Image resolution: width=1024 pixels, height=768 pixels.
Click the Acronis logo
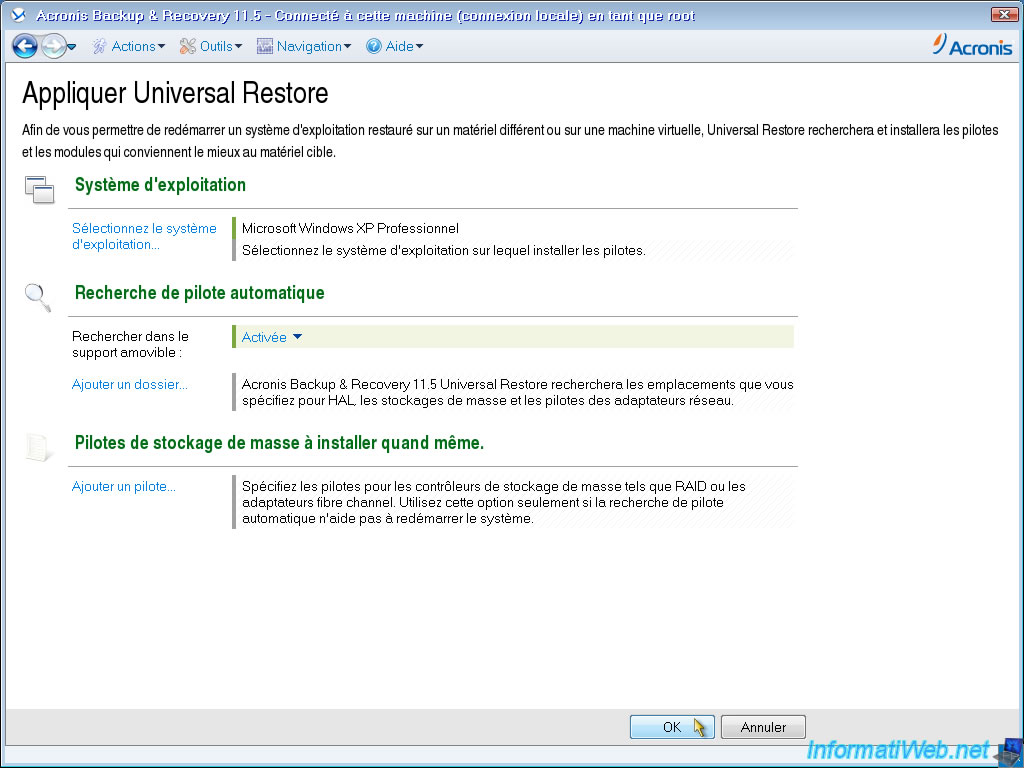972,45
